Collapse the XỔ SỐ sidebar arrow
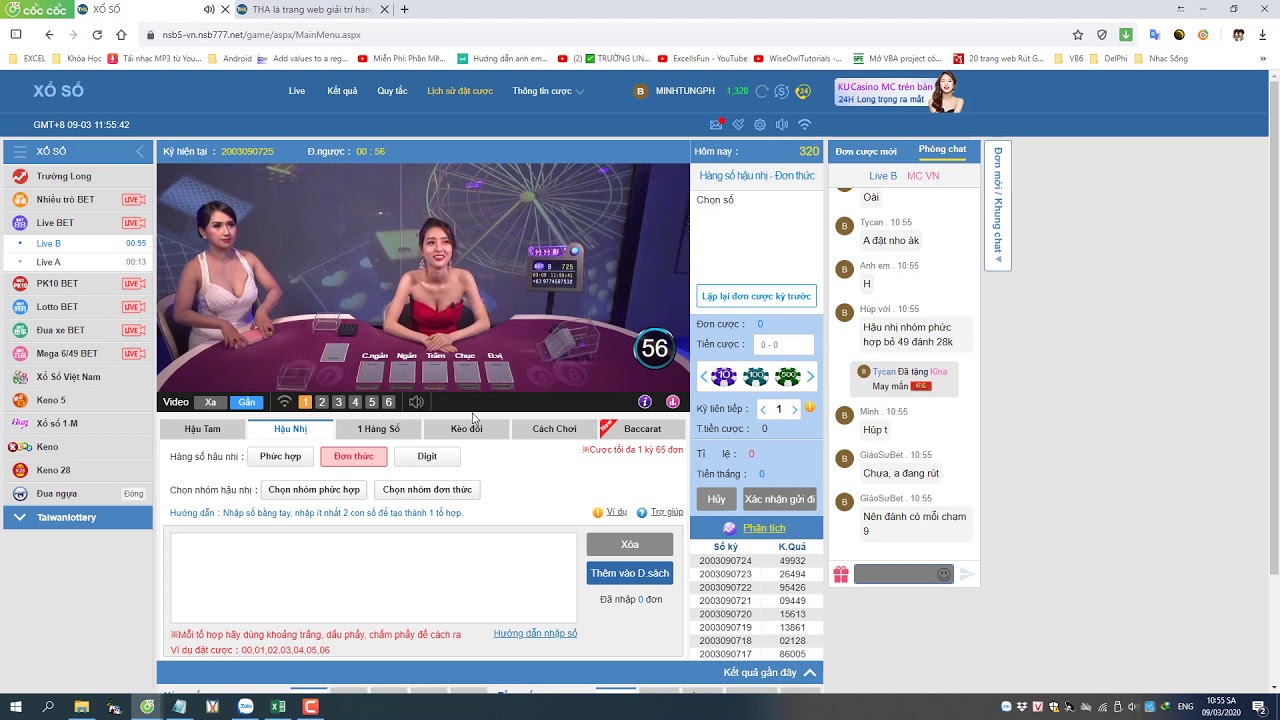 click(x=140, y=151)
